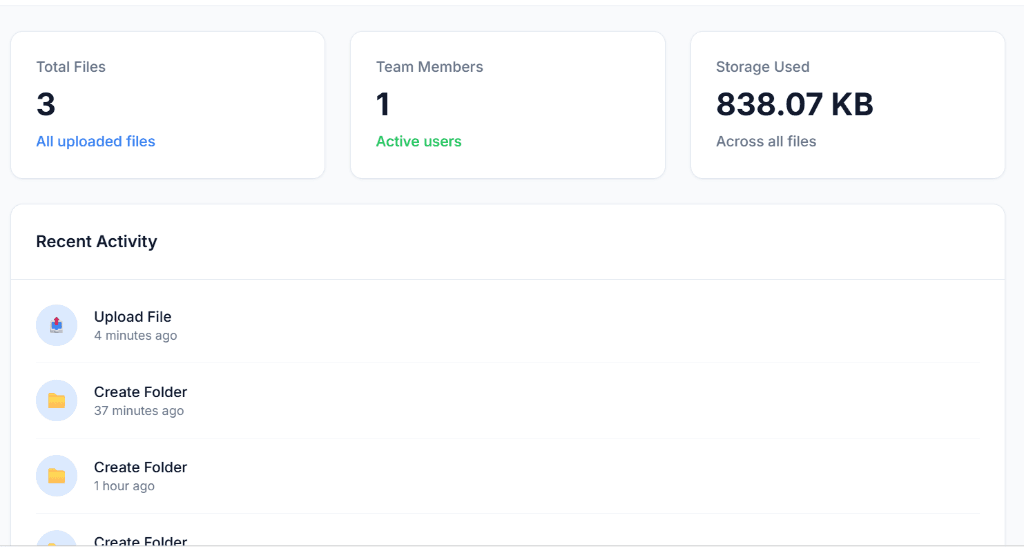Screen dimensions: 1024x547
Task: Select the Total Files card heading
Action: pyautogui.click(x=71, y=67)
